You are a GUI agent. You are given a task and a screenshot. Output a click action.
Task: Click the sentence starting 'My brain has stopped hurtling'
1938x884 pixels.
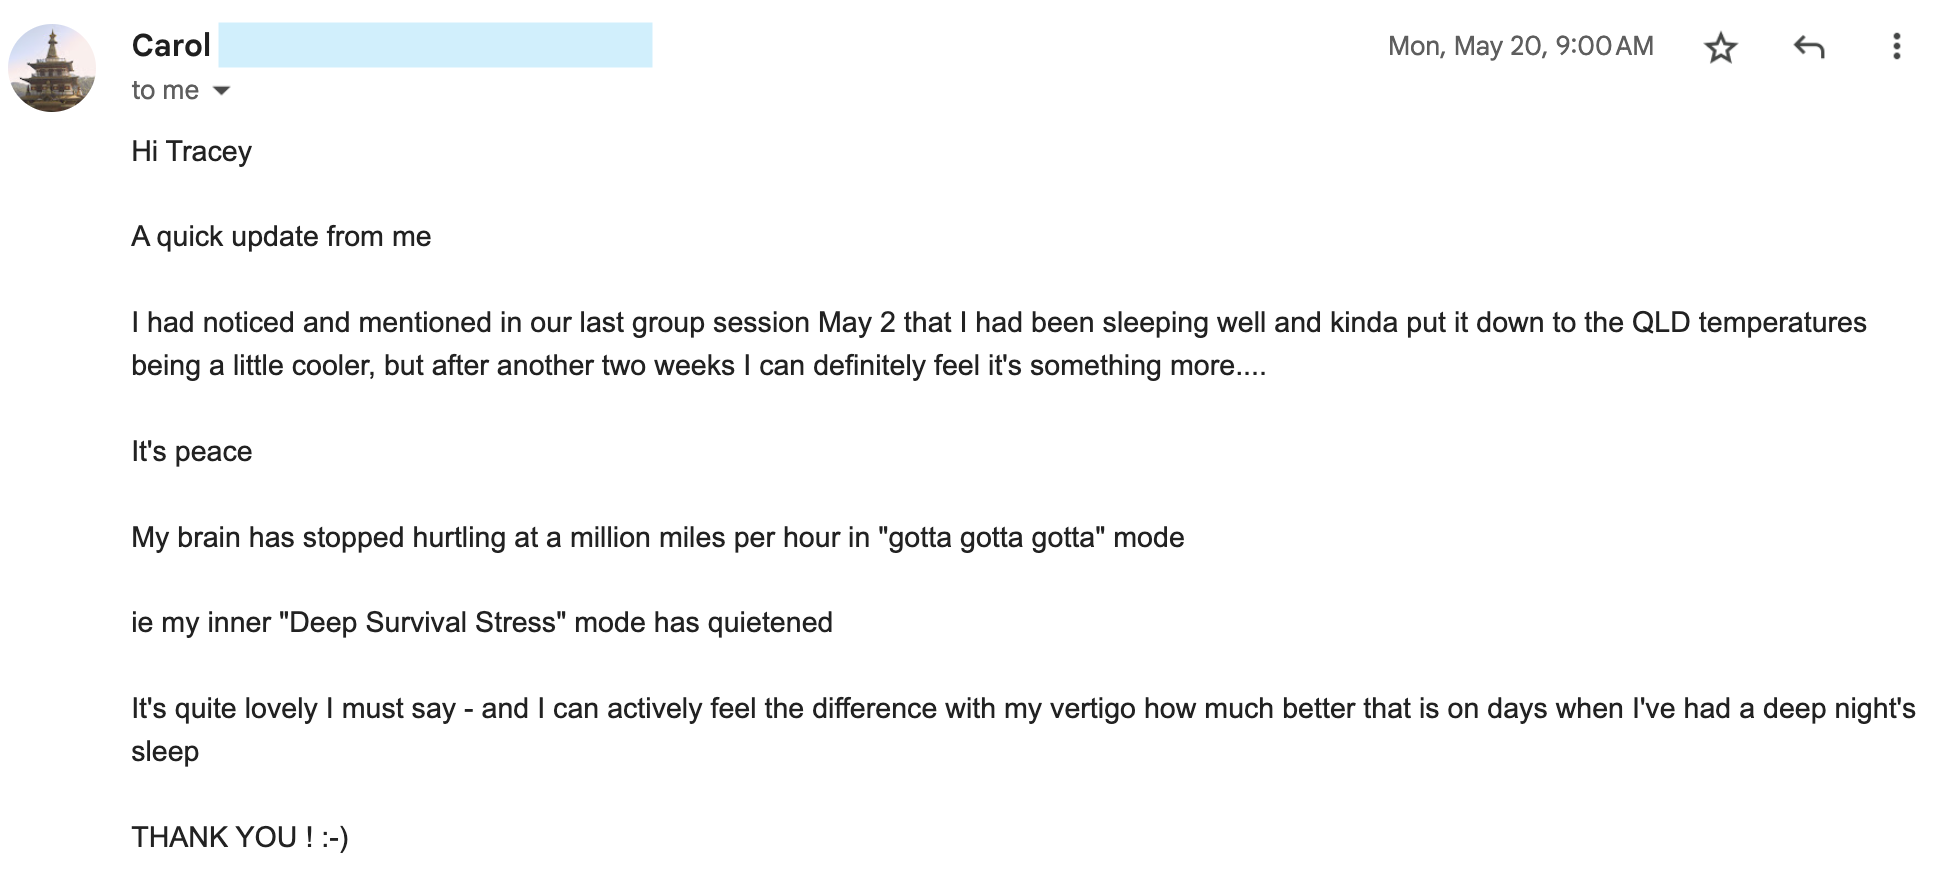click(657, 538)
